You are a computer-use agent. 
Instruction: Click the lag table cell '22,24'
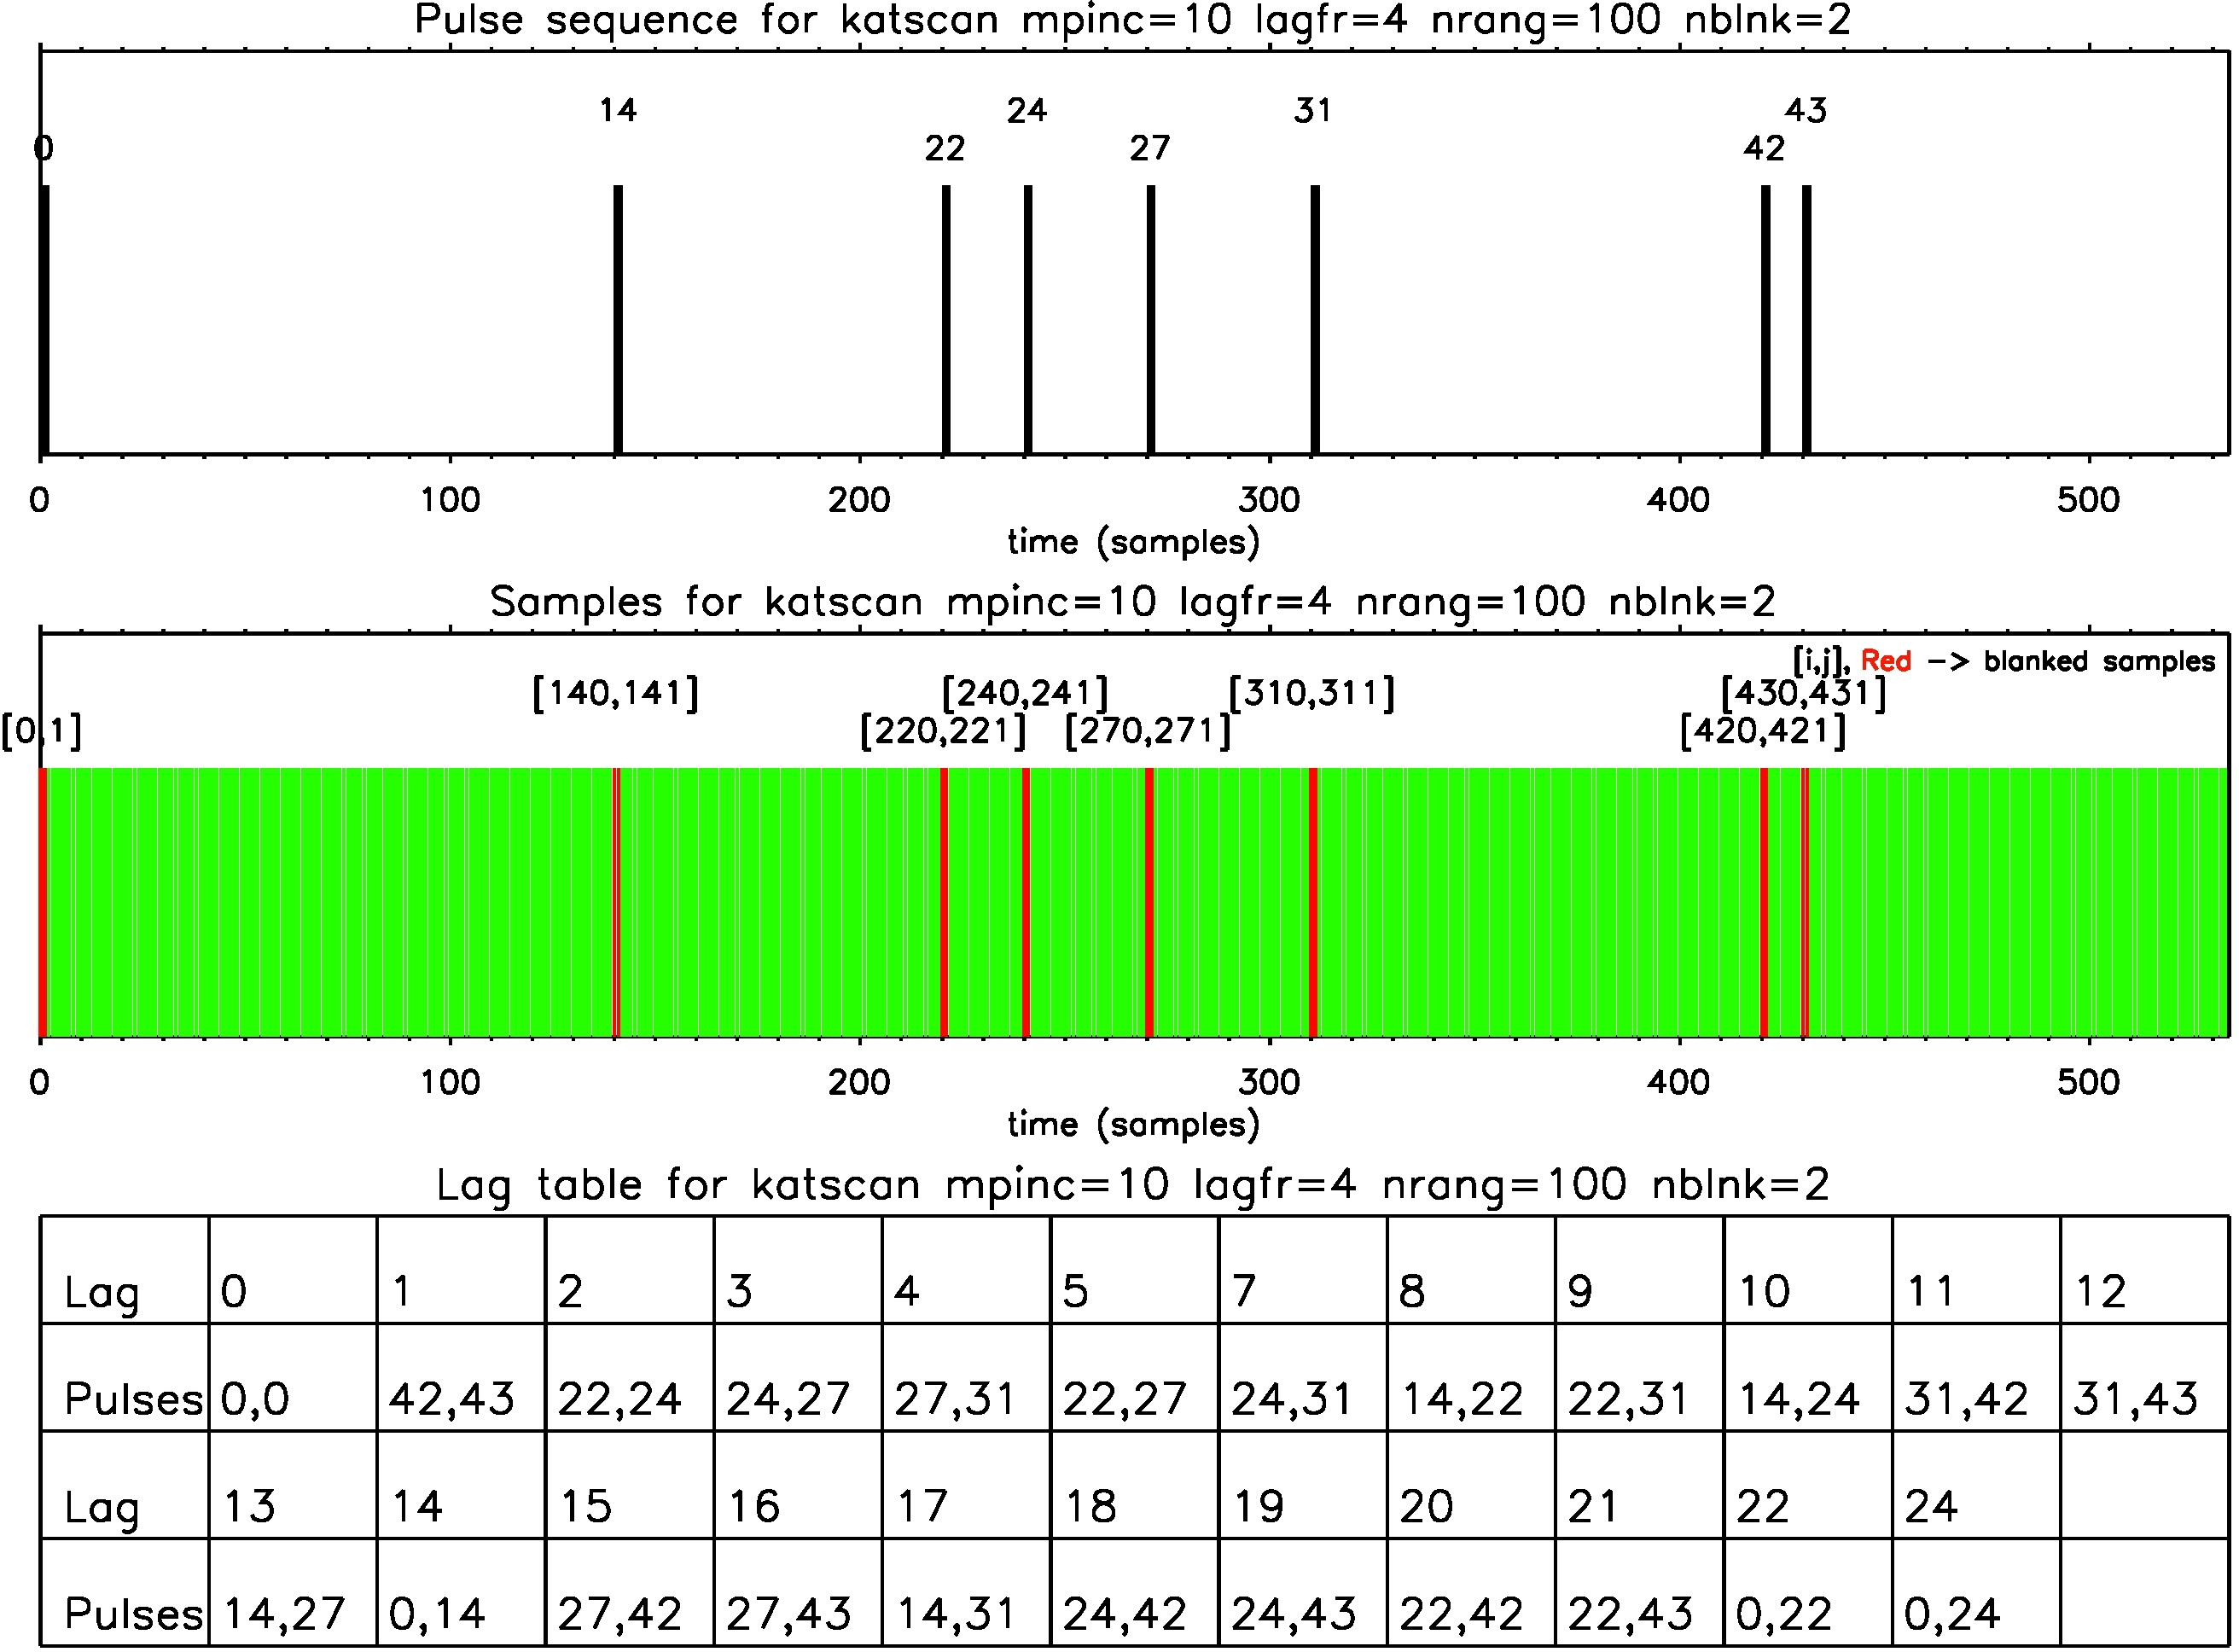point(619,1399)
